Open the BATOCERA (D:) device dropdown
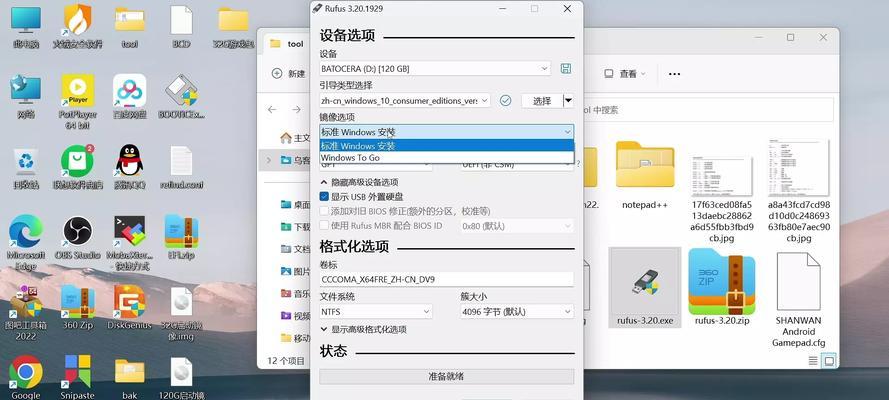 coord(435,69)
